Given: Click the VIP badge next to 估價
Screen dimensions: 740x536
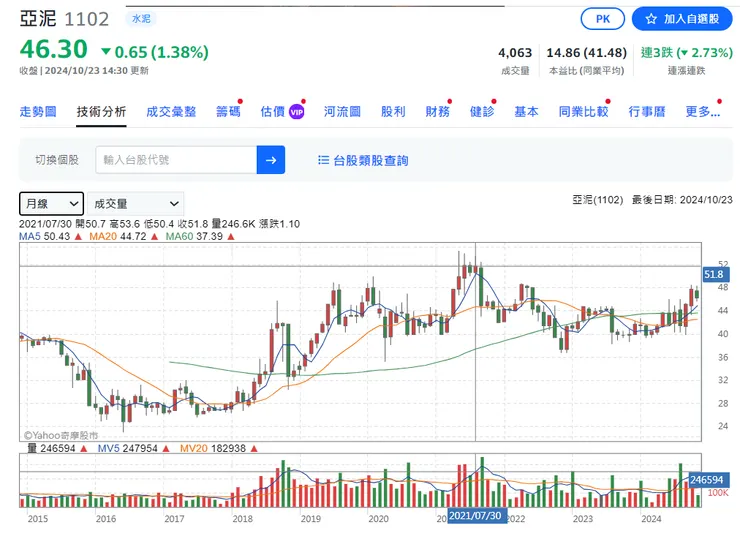Looking at the screenshot, I should coord(296,112).
